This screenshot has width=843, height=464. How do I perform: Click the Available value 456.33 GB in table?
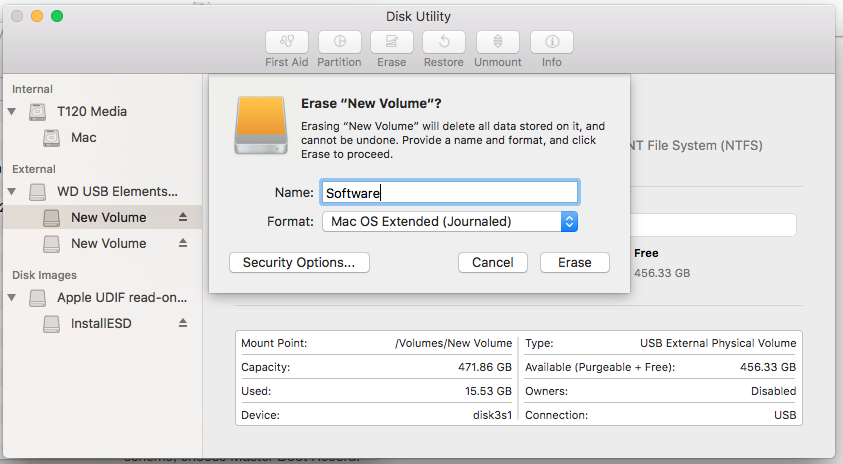[768, 367]
